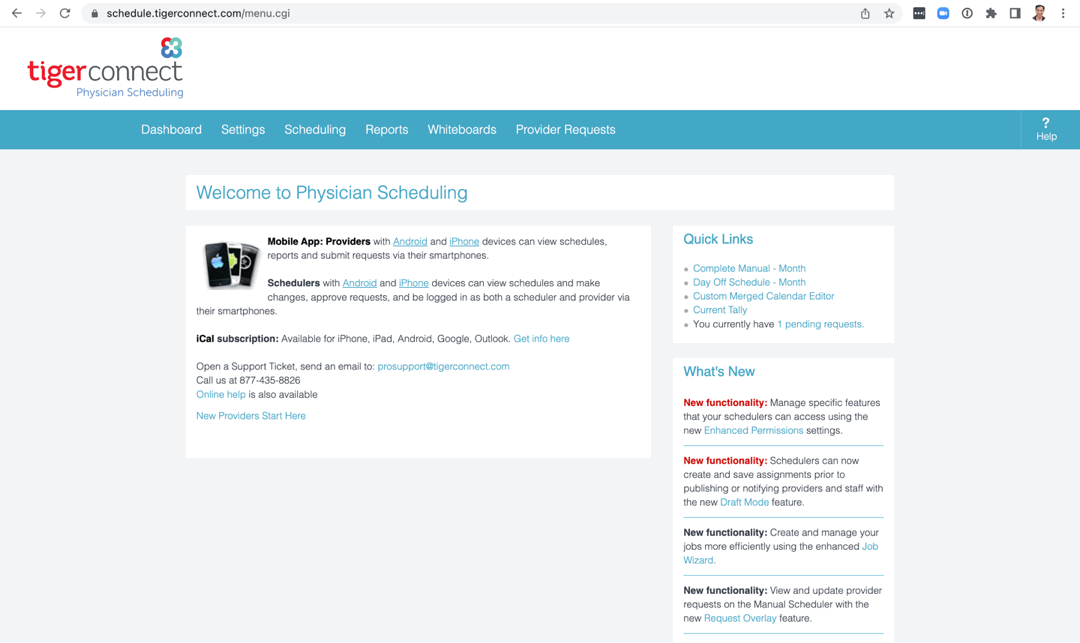Open the Job Wizard link

click(870, 547)
